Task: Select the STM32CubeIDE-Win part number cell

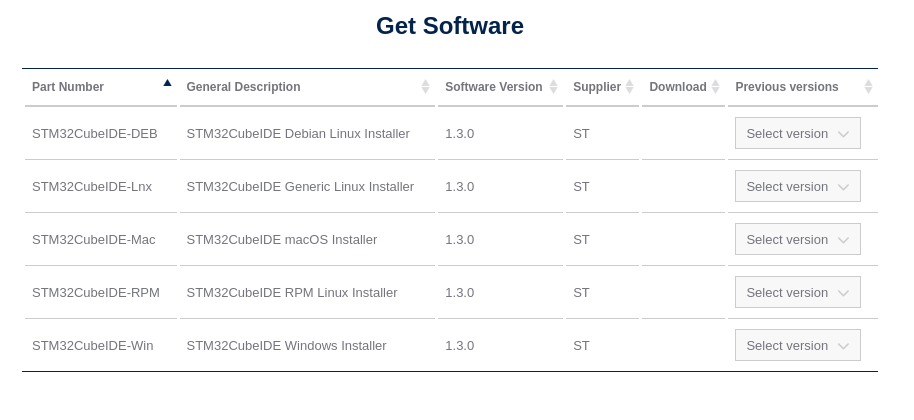Action: click(93, 346)
